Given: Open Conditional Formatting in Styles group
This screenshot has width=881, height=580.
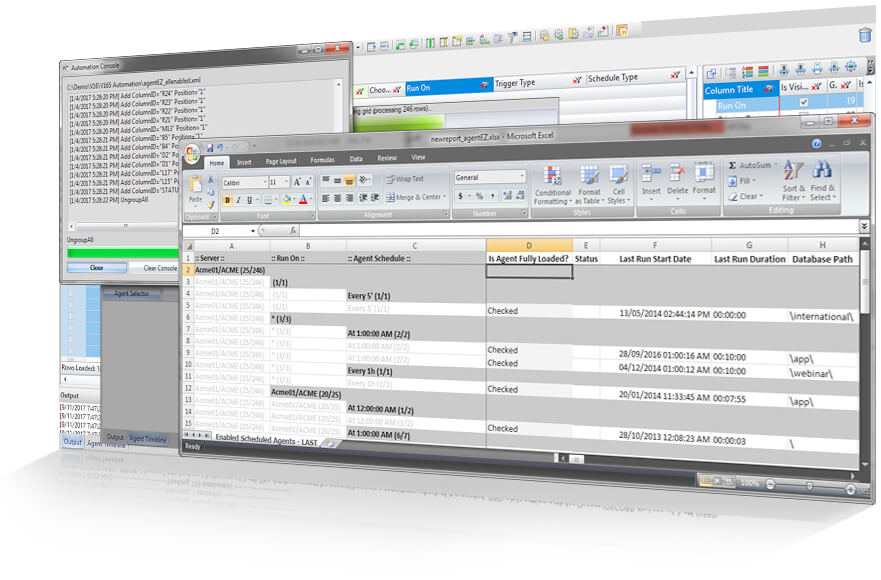Looking at the screenshot, I should tap(552, 185).
